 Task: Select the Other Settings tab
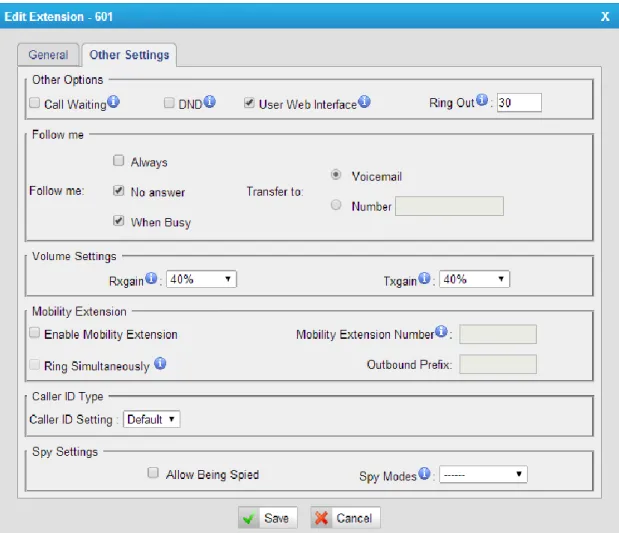point(129,55)
